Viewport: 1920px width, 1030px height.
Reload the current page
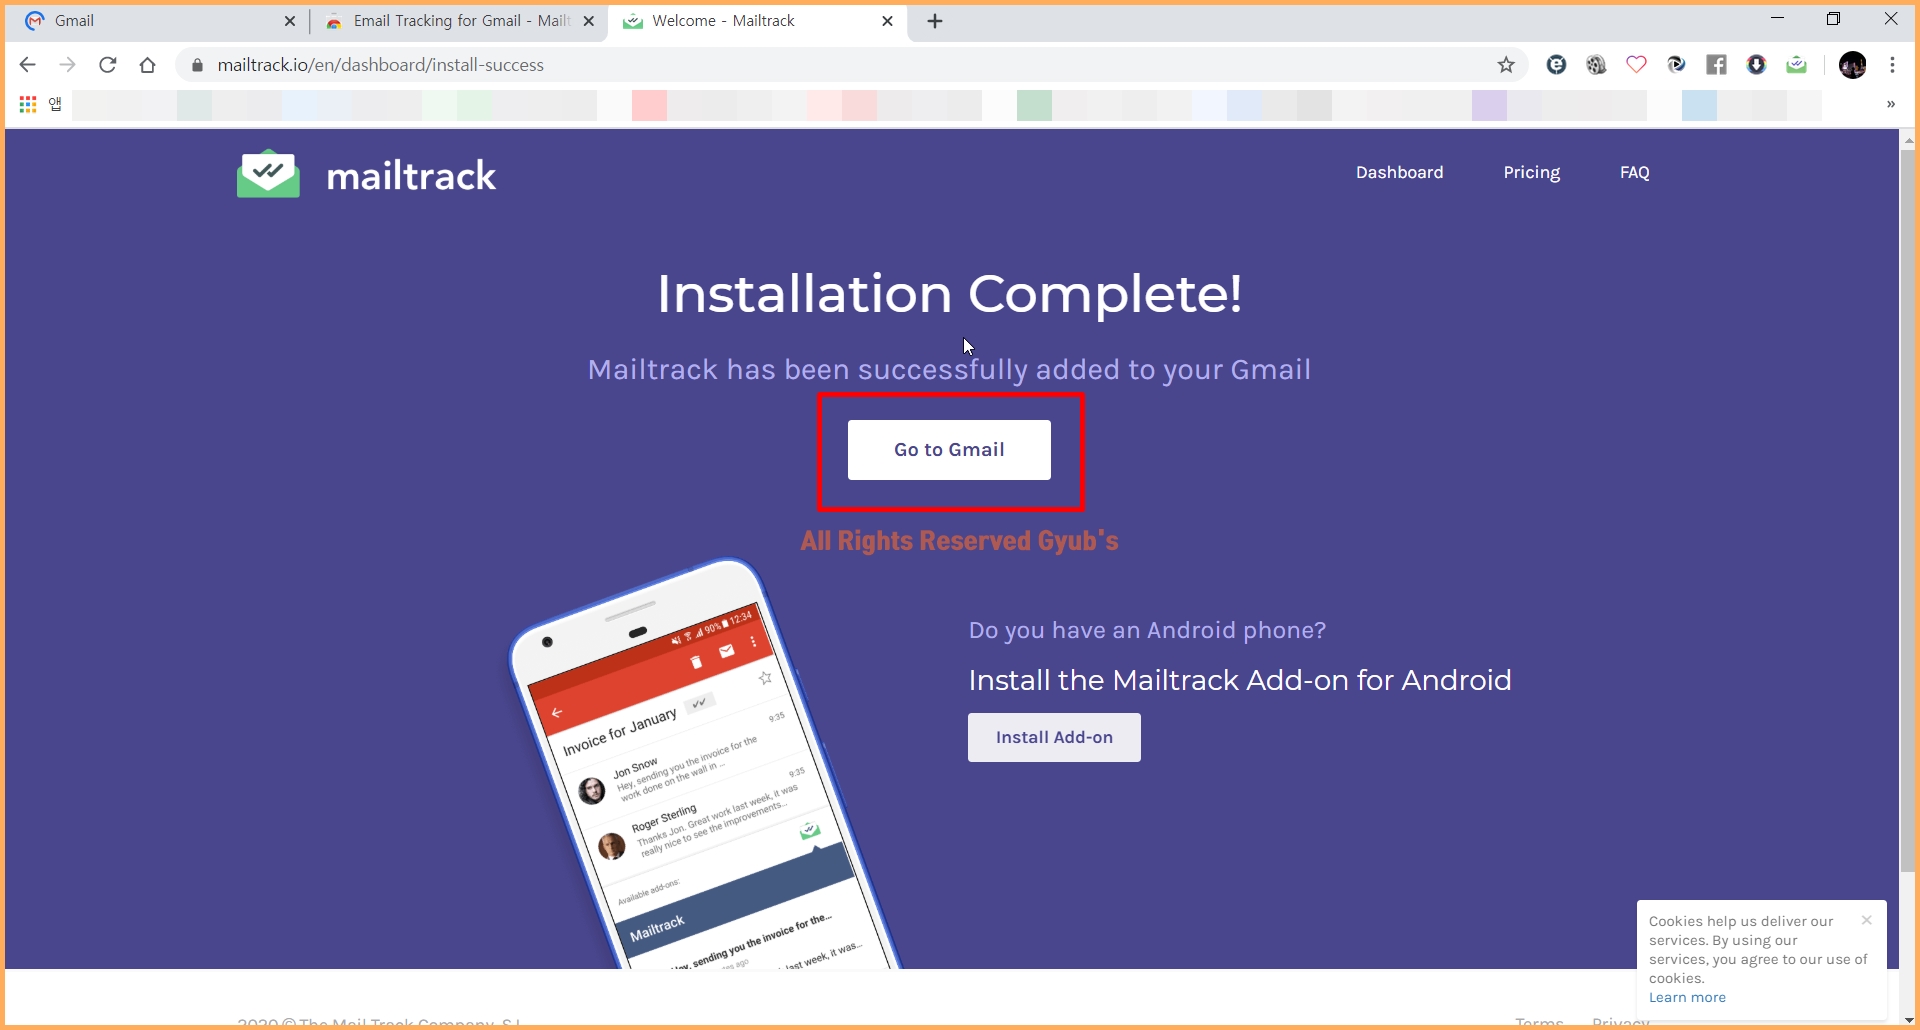coord(108,65)
